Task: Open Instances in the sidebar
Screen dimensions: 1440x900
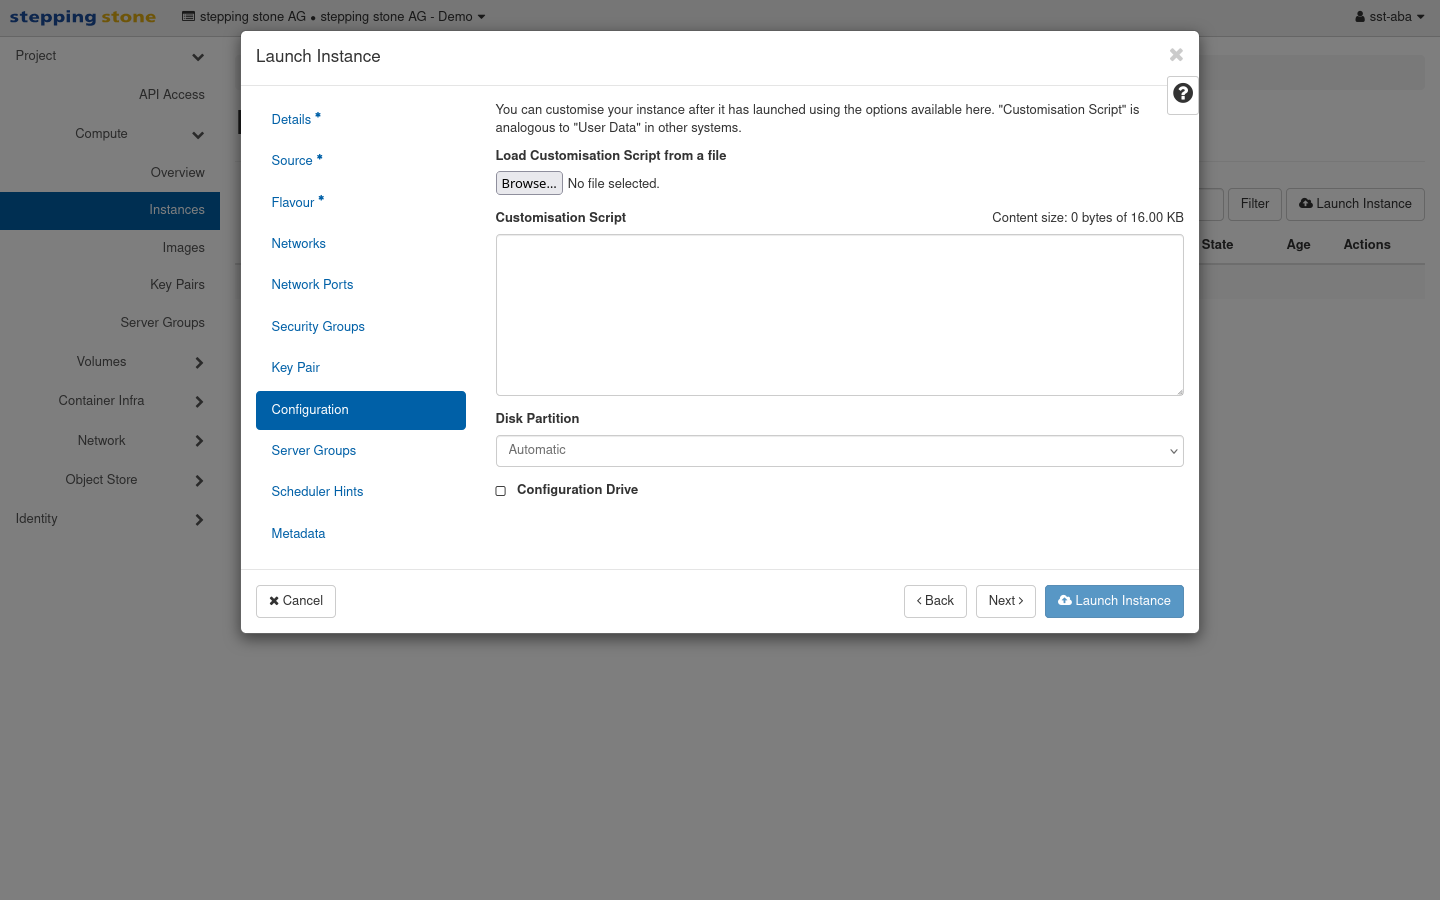Action: click(110, 210)
